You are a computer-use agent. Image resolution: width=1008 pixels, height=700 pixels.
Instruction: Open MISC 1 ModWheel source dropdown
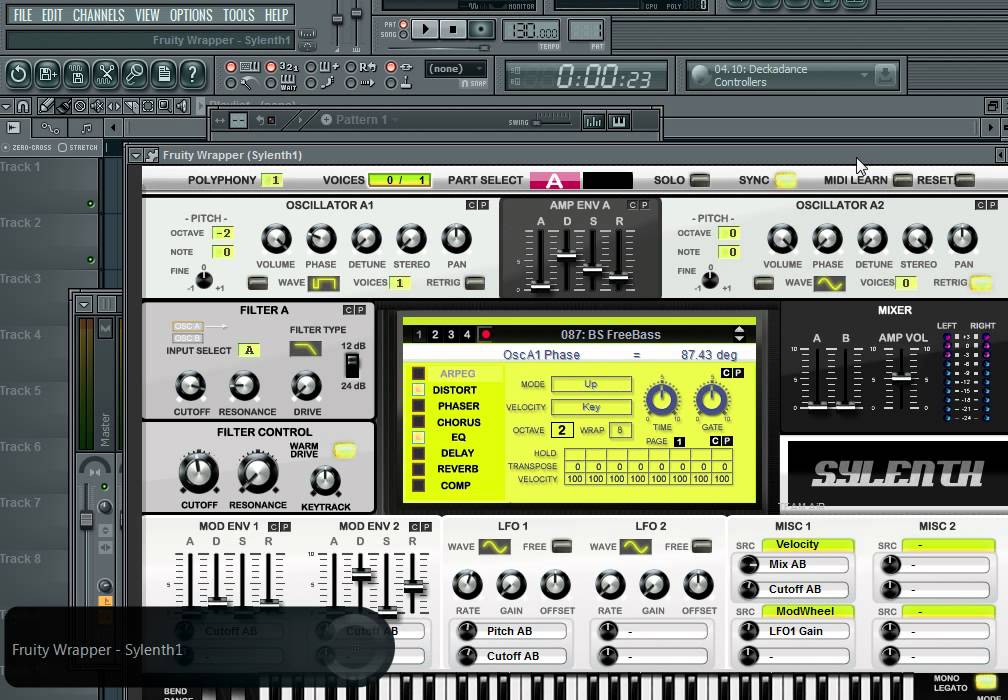point(807,611)
